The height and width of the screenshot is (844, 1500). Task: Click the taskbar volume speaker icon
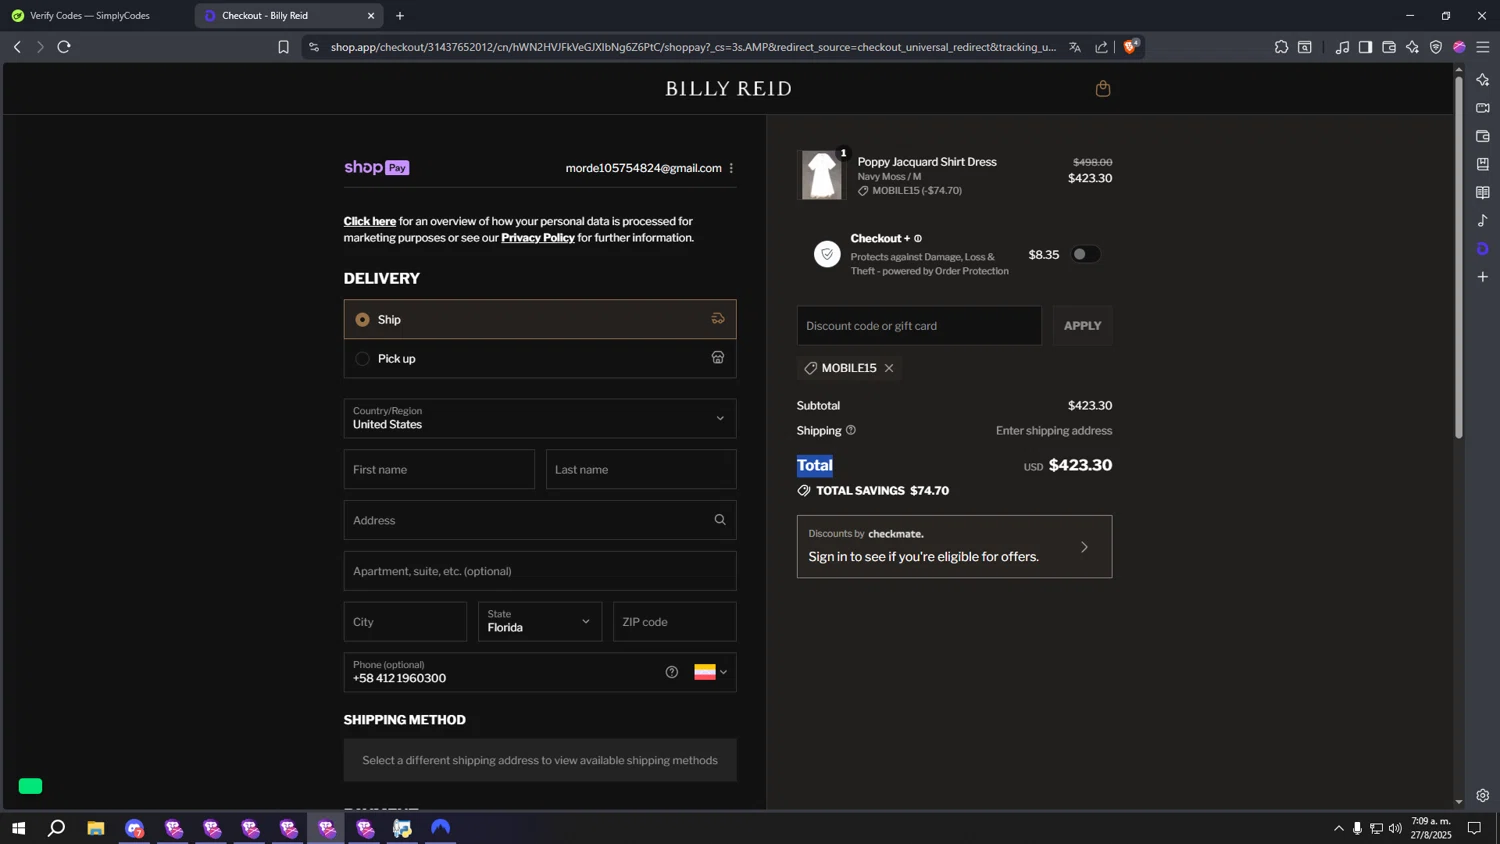point(1395,828)
